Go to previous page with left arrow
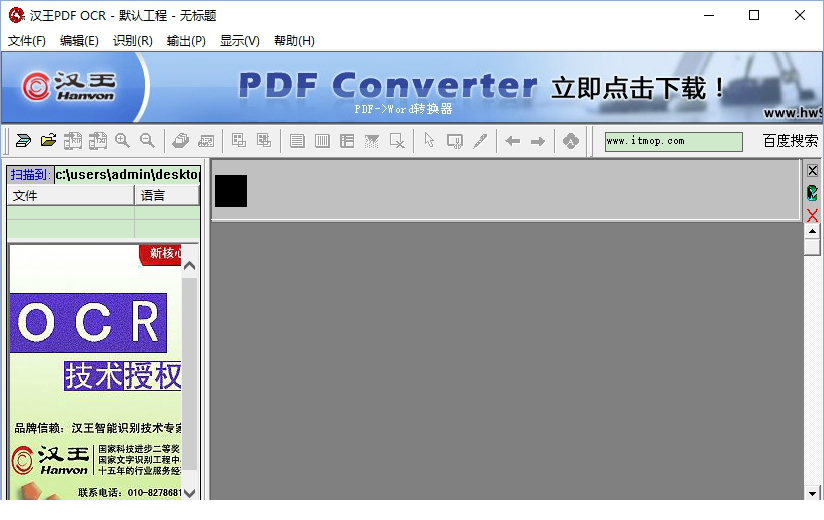 click(512, 141)
